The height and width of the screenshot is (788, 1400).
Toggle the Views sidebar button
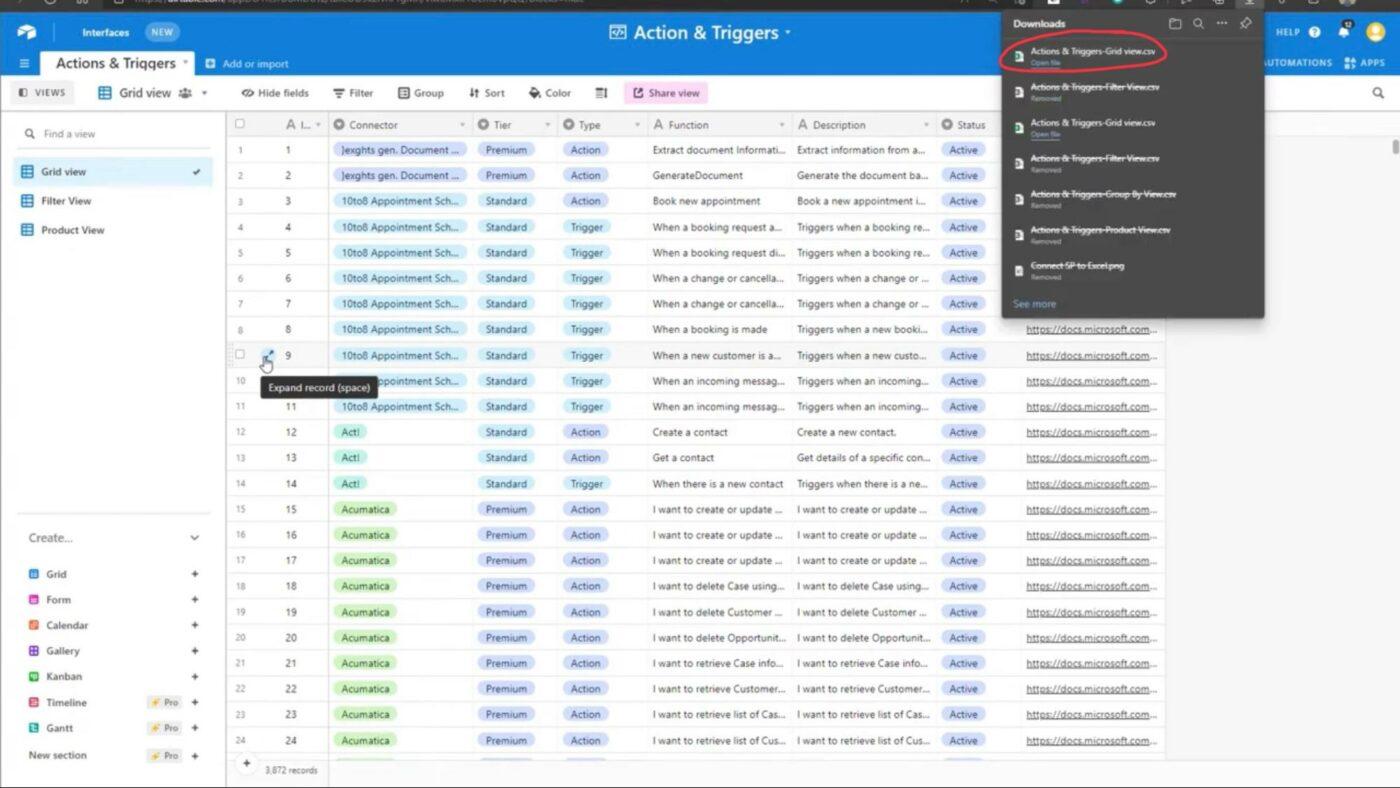pyautogui.click(x=42, y=93)
